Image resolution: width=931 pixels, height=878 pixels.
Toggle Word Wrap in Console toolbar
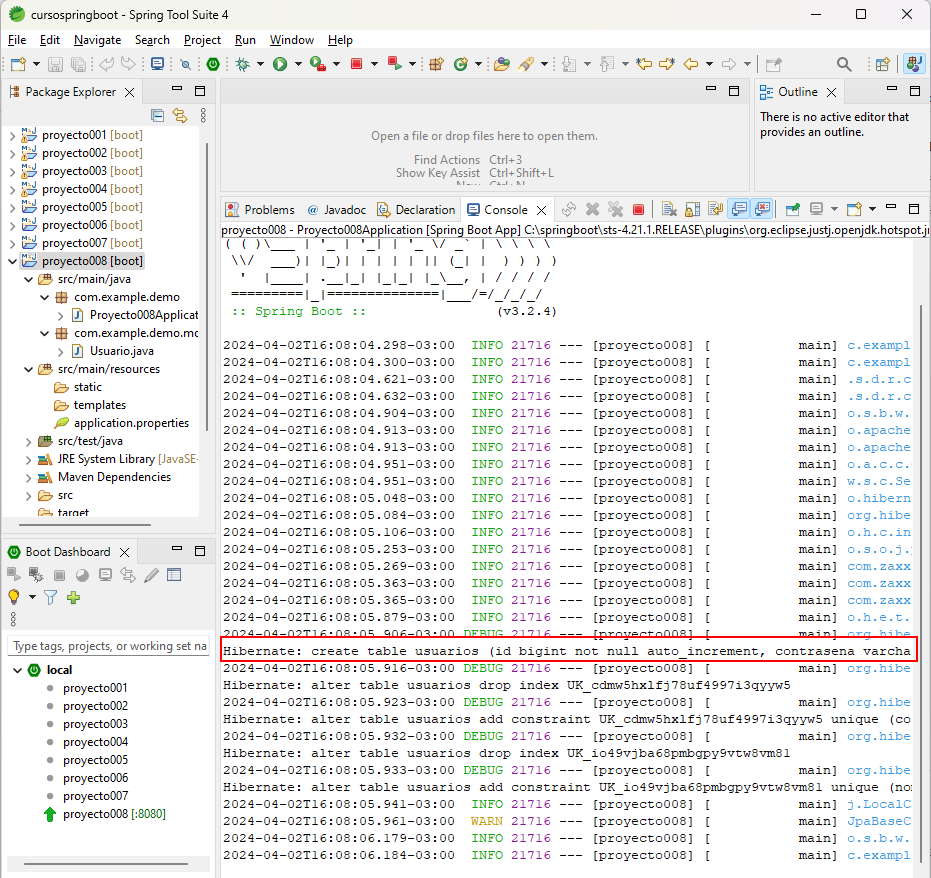(715, 210)
